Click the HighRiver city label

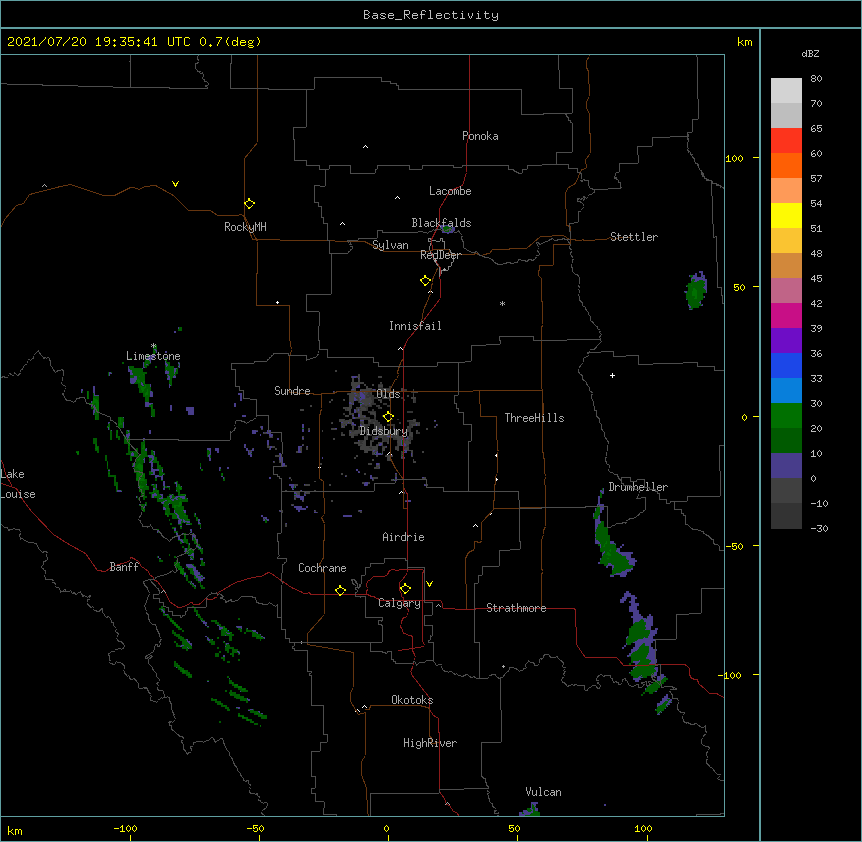pos(430,743)
